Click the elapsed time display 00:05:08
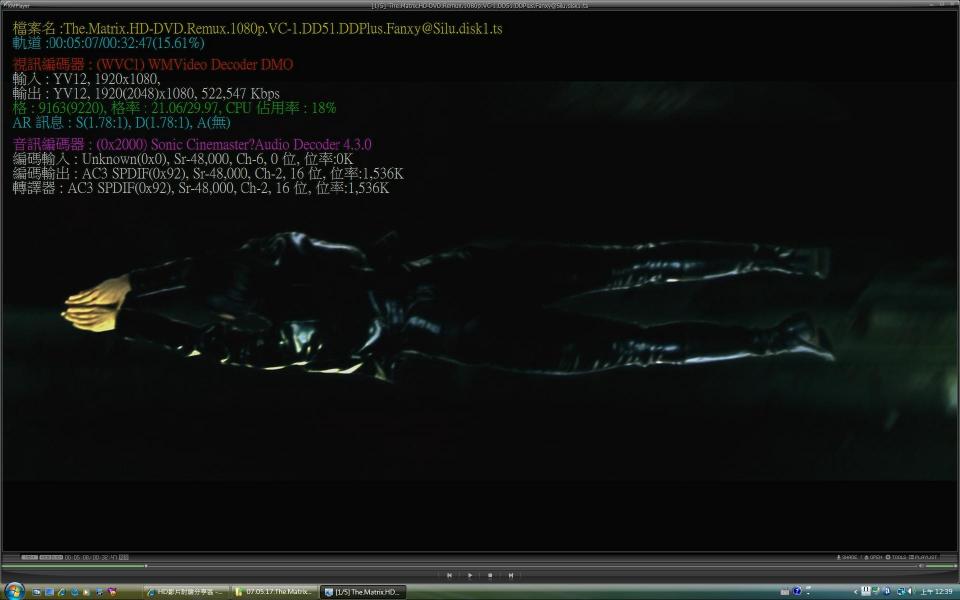The height and width of the screenshot is (600, 960). click(78, 557)
